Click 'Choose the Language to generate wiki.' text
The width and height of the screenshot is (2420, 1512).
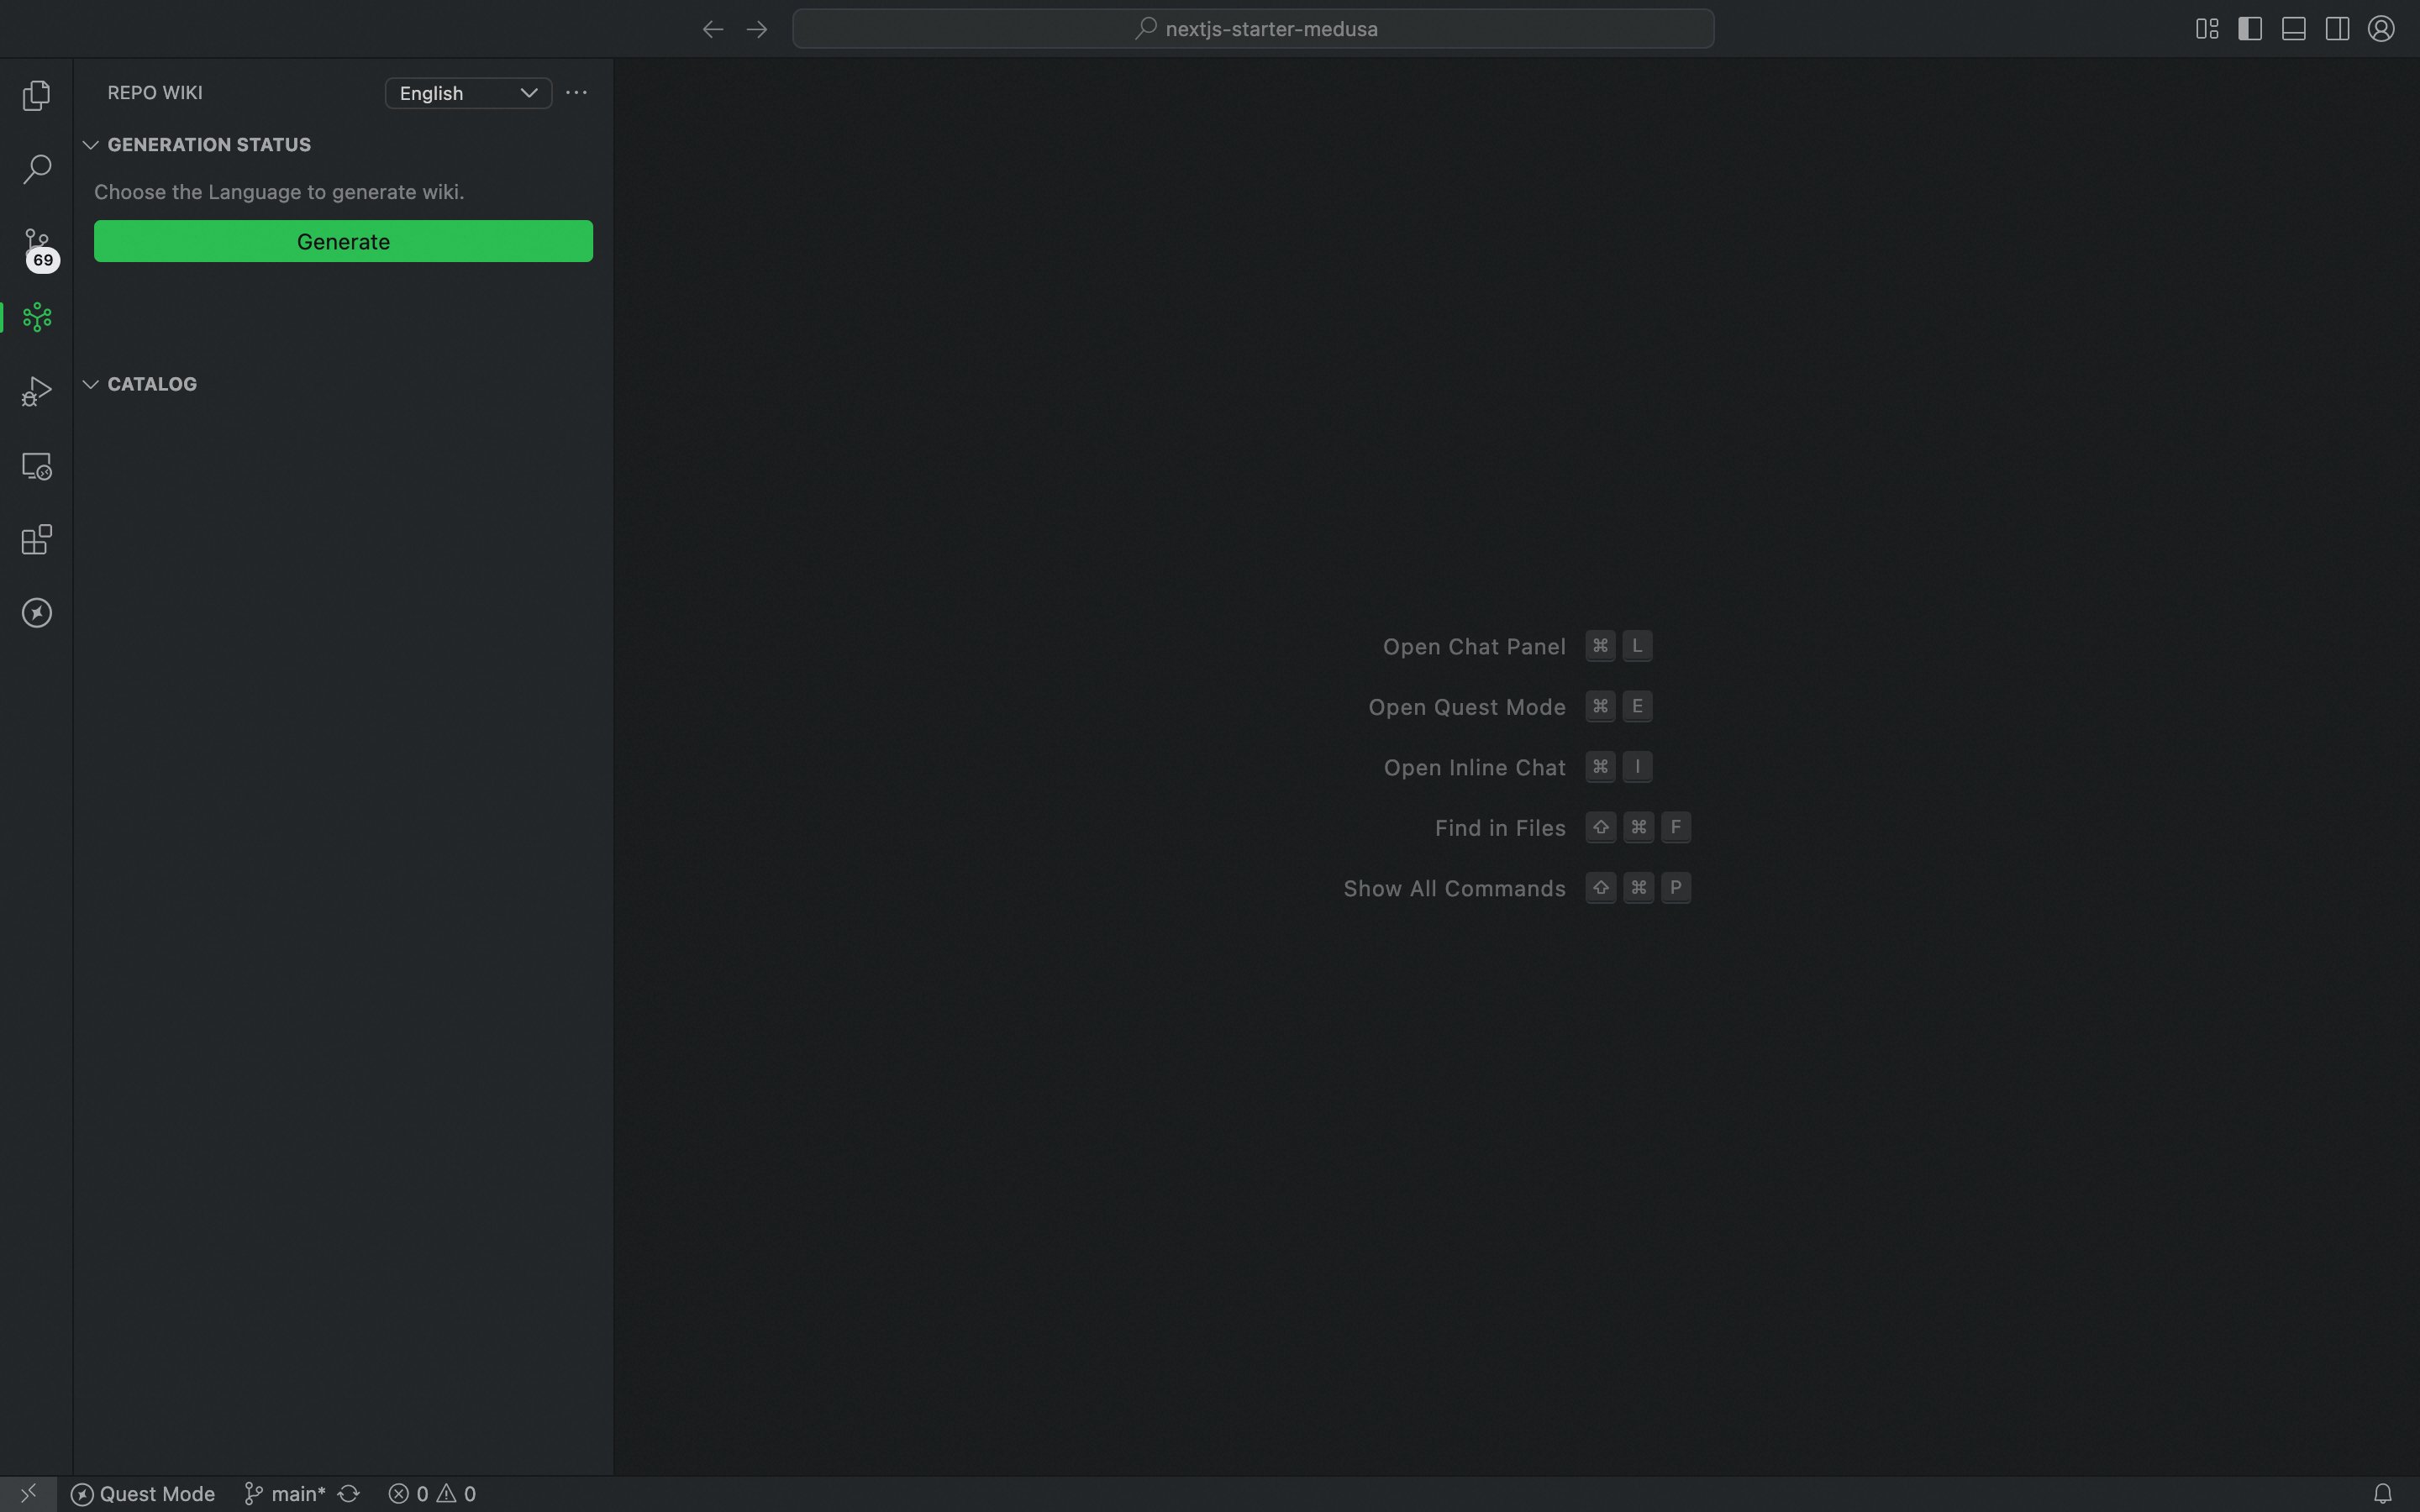click(x=279, y=192)
